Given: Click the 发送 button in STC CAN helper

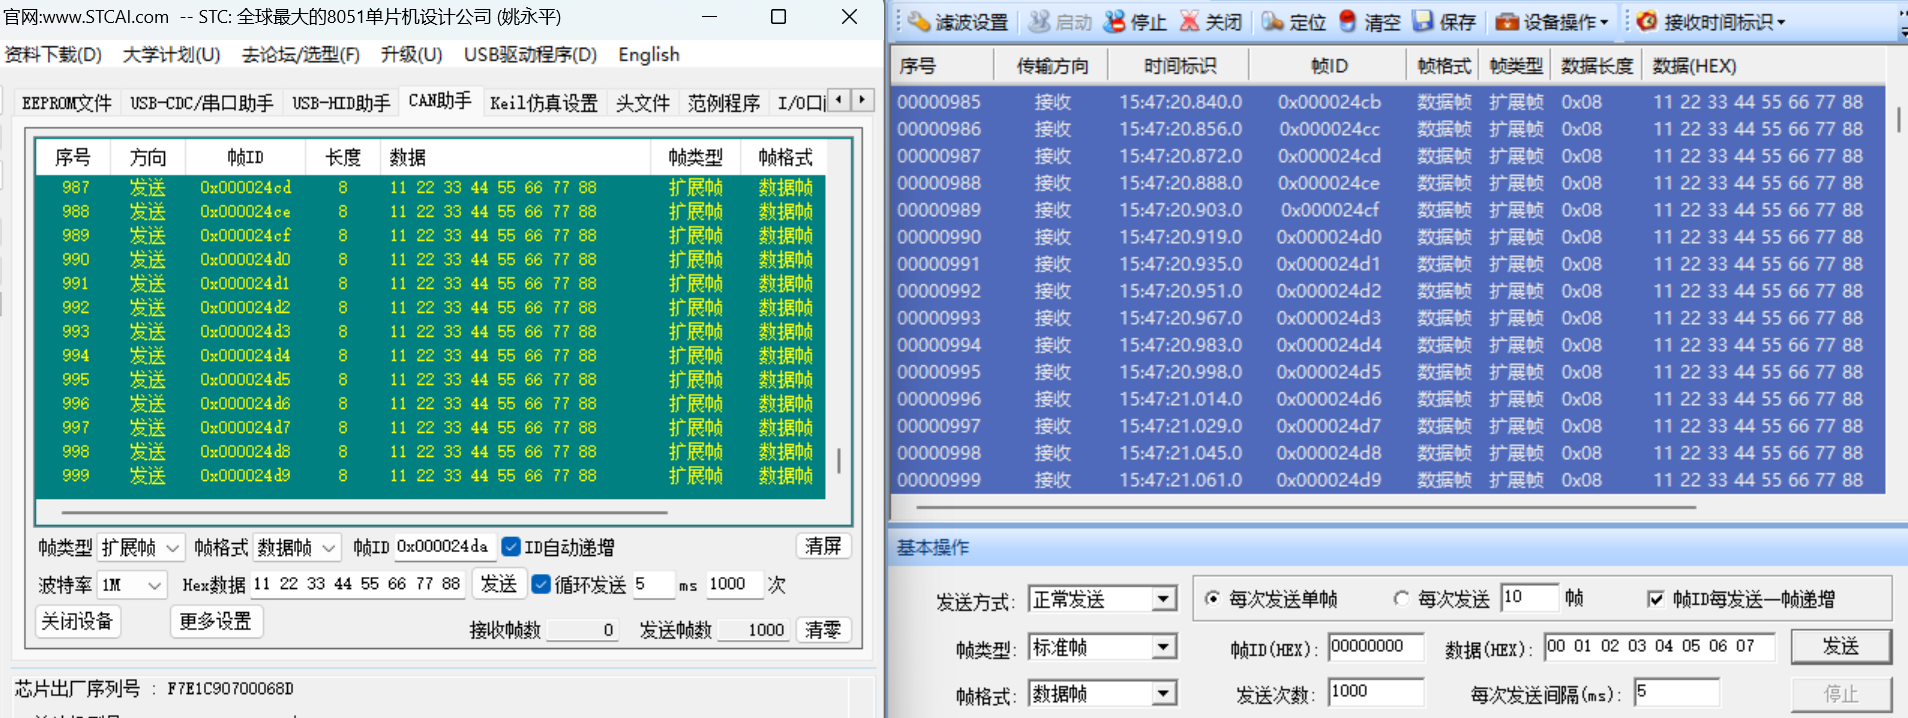Looking at the screenshot, I should pyautogui.click(x=498, y=584).
